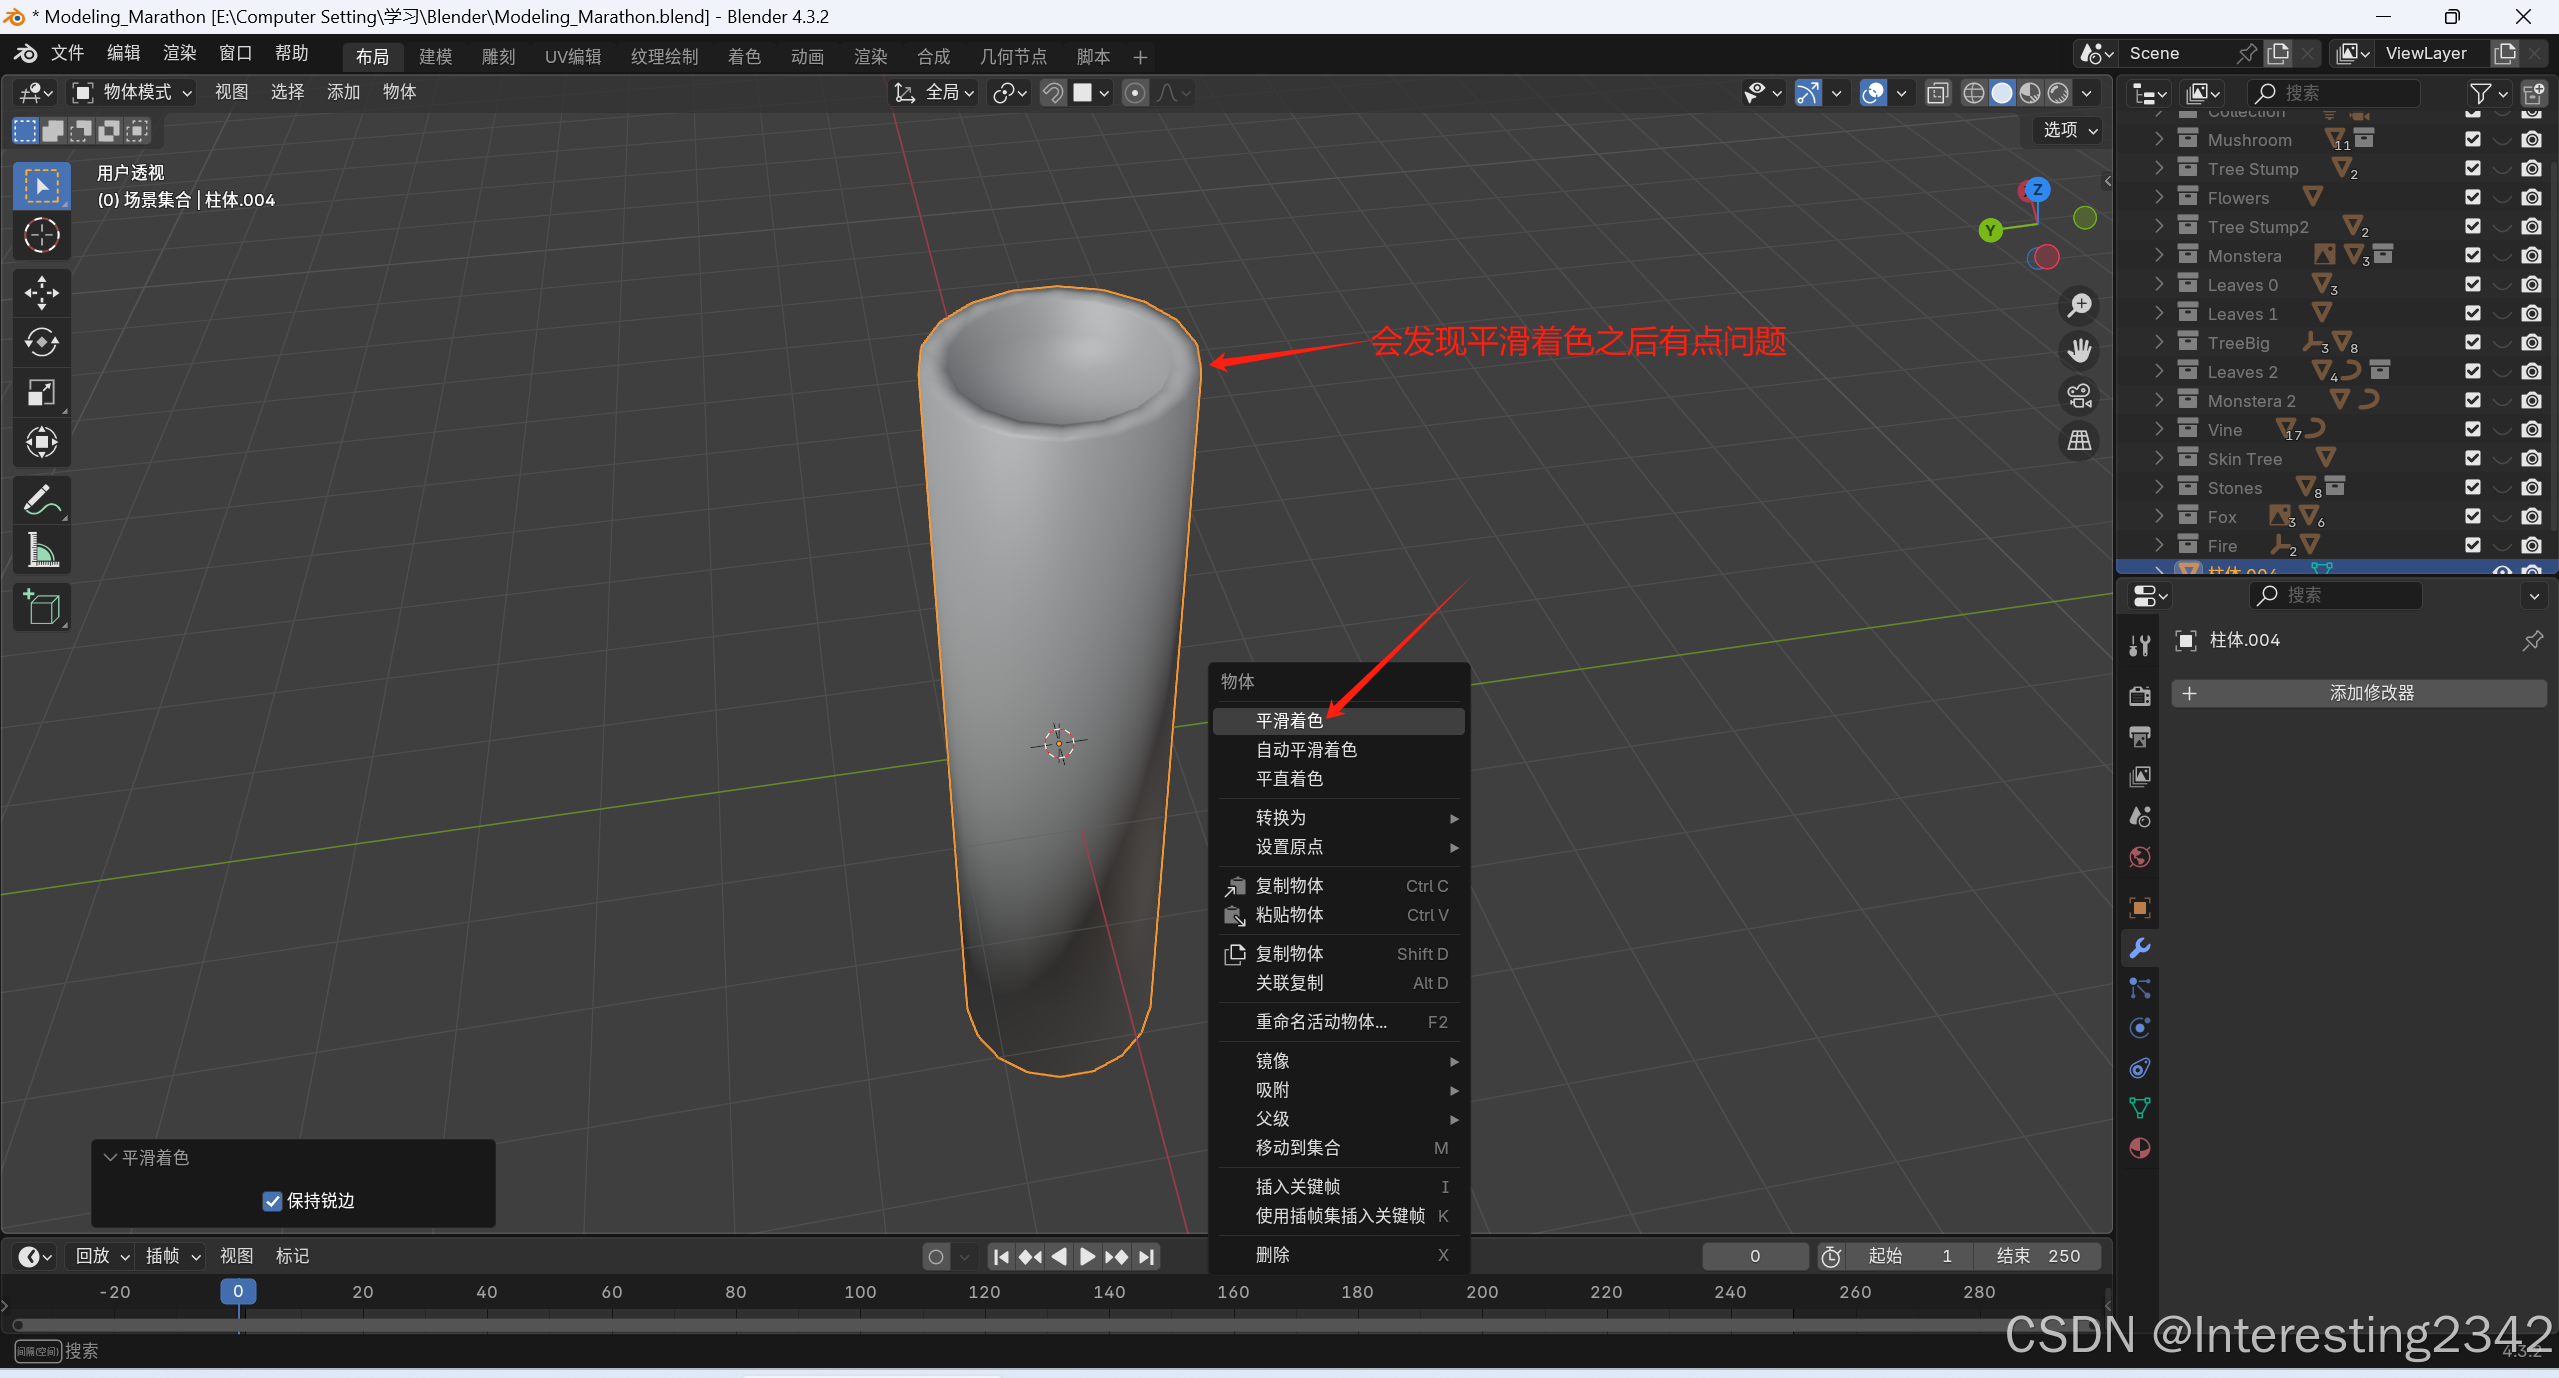Select the Rotate tool
This screenshot has width=2559, height=1378.
[41, 342]
